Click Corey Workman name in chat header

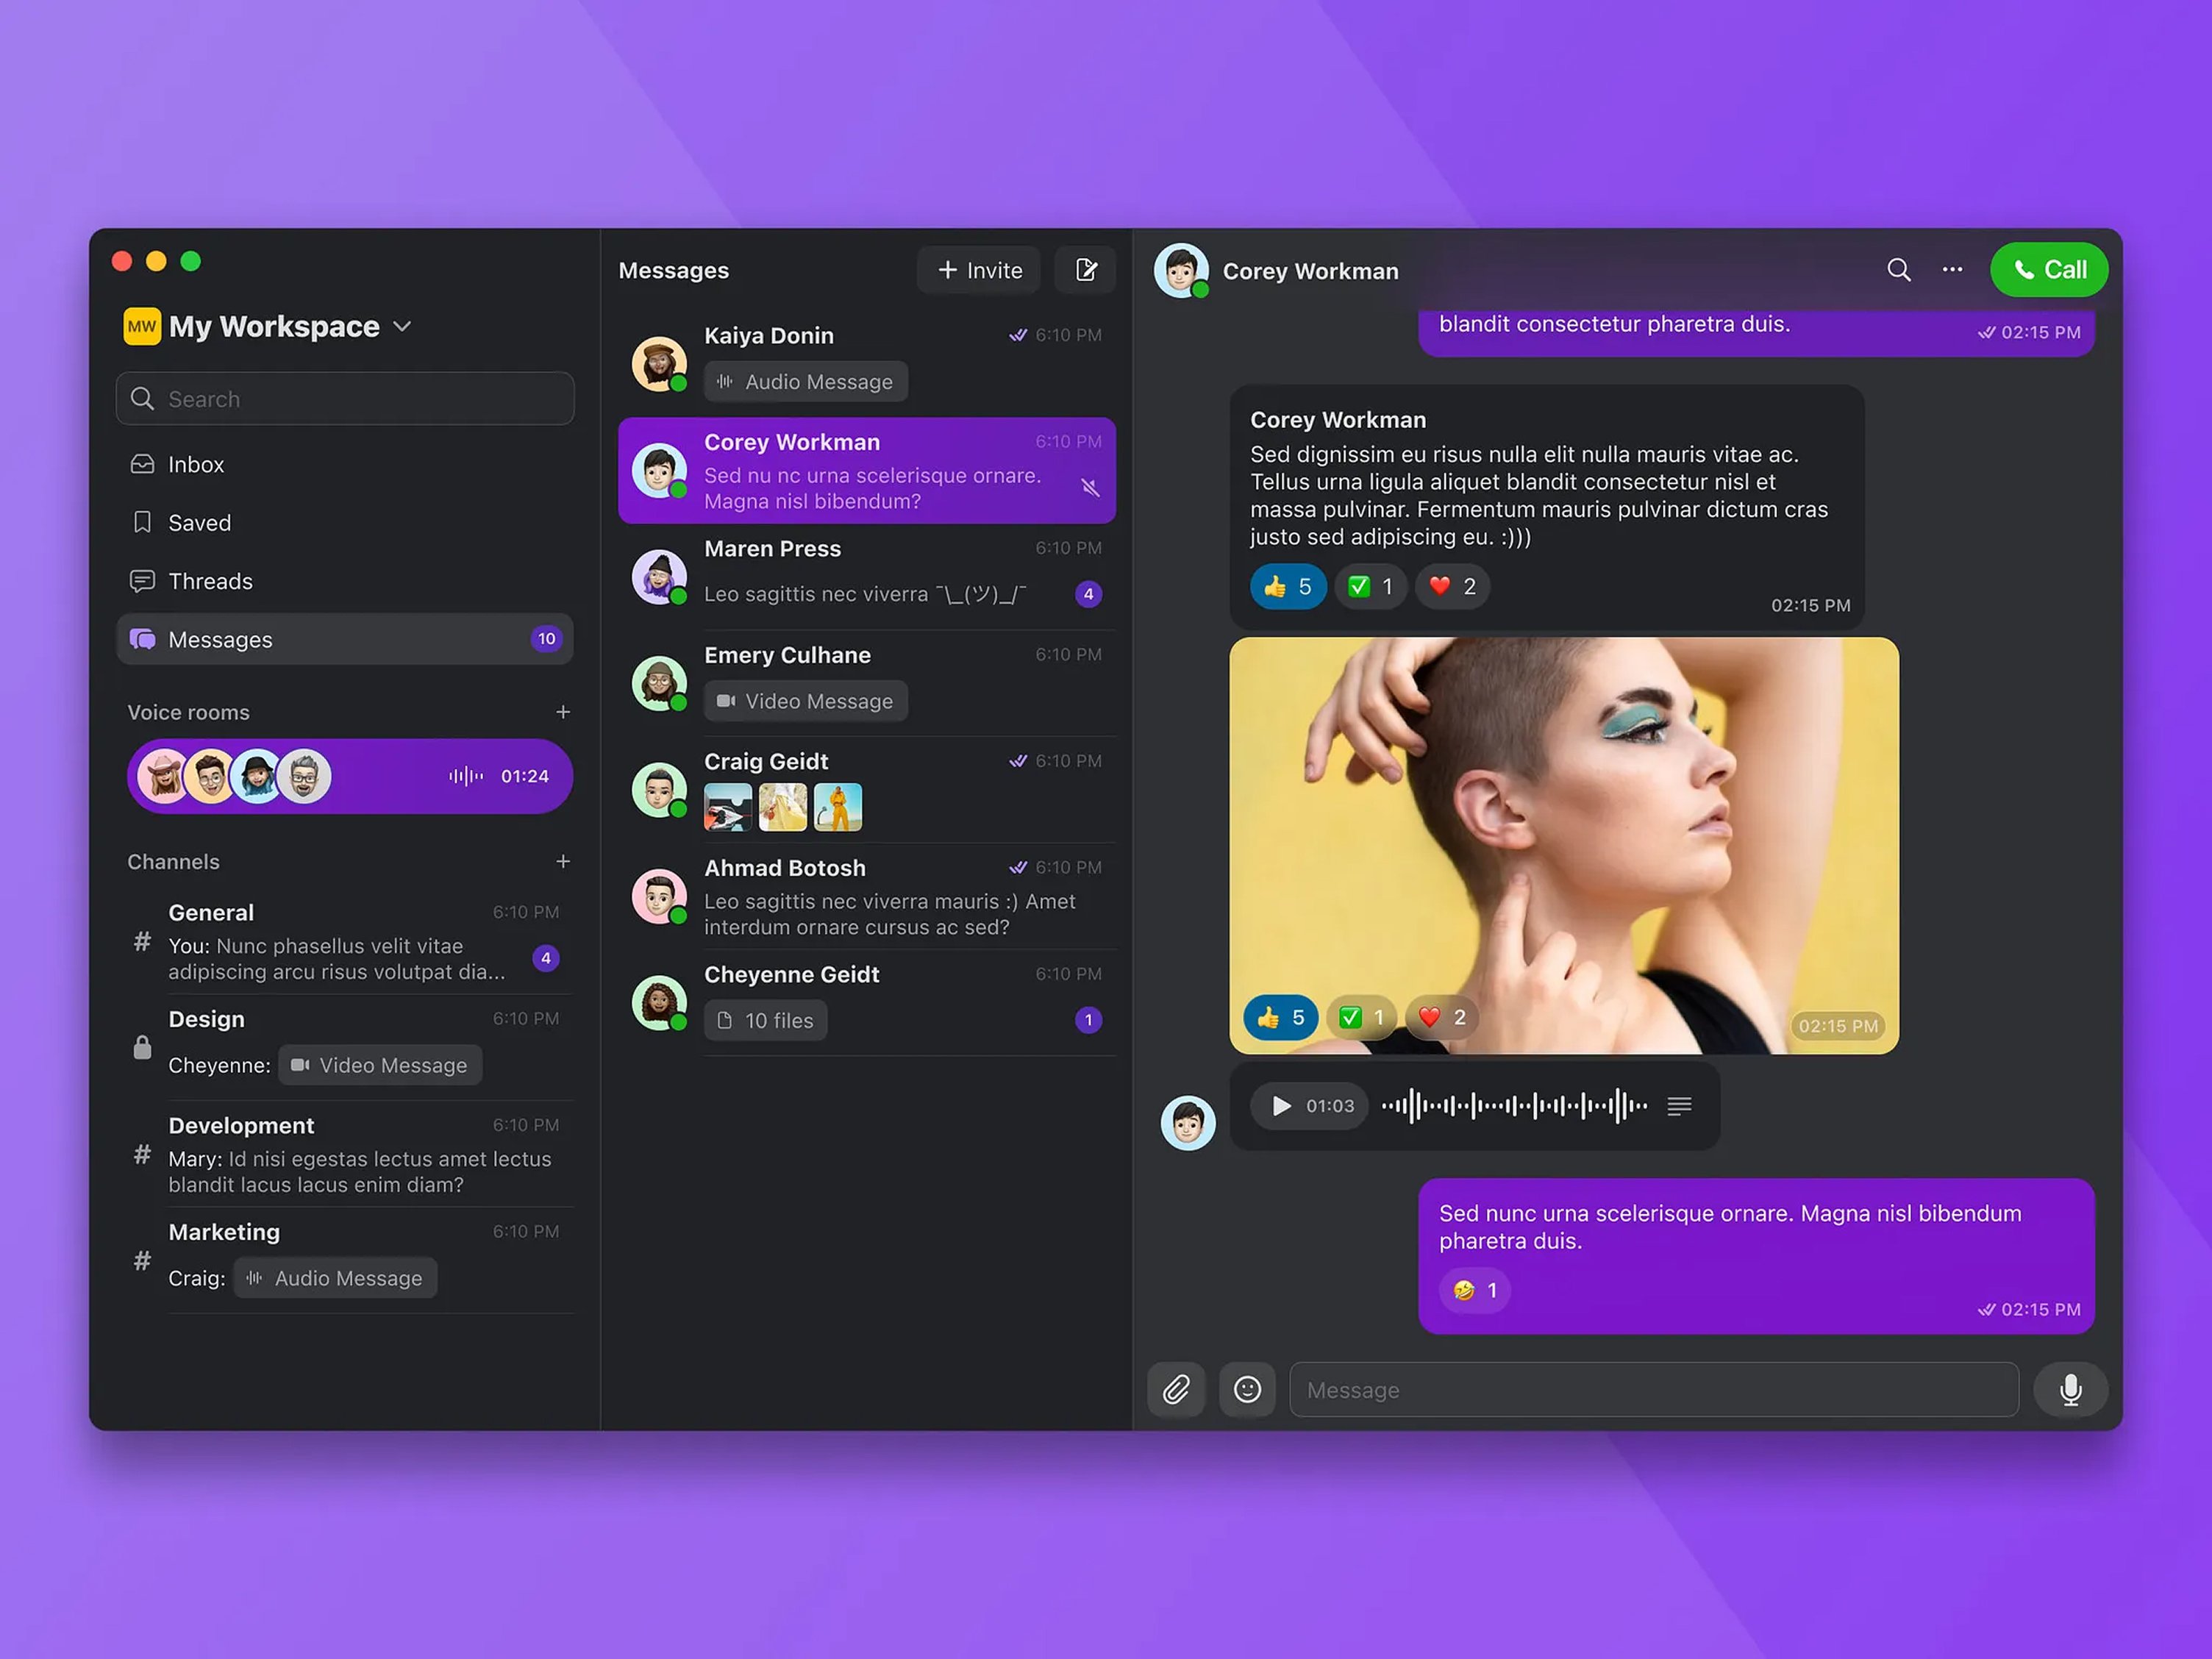tap(1310, 271)
